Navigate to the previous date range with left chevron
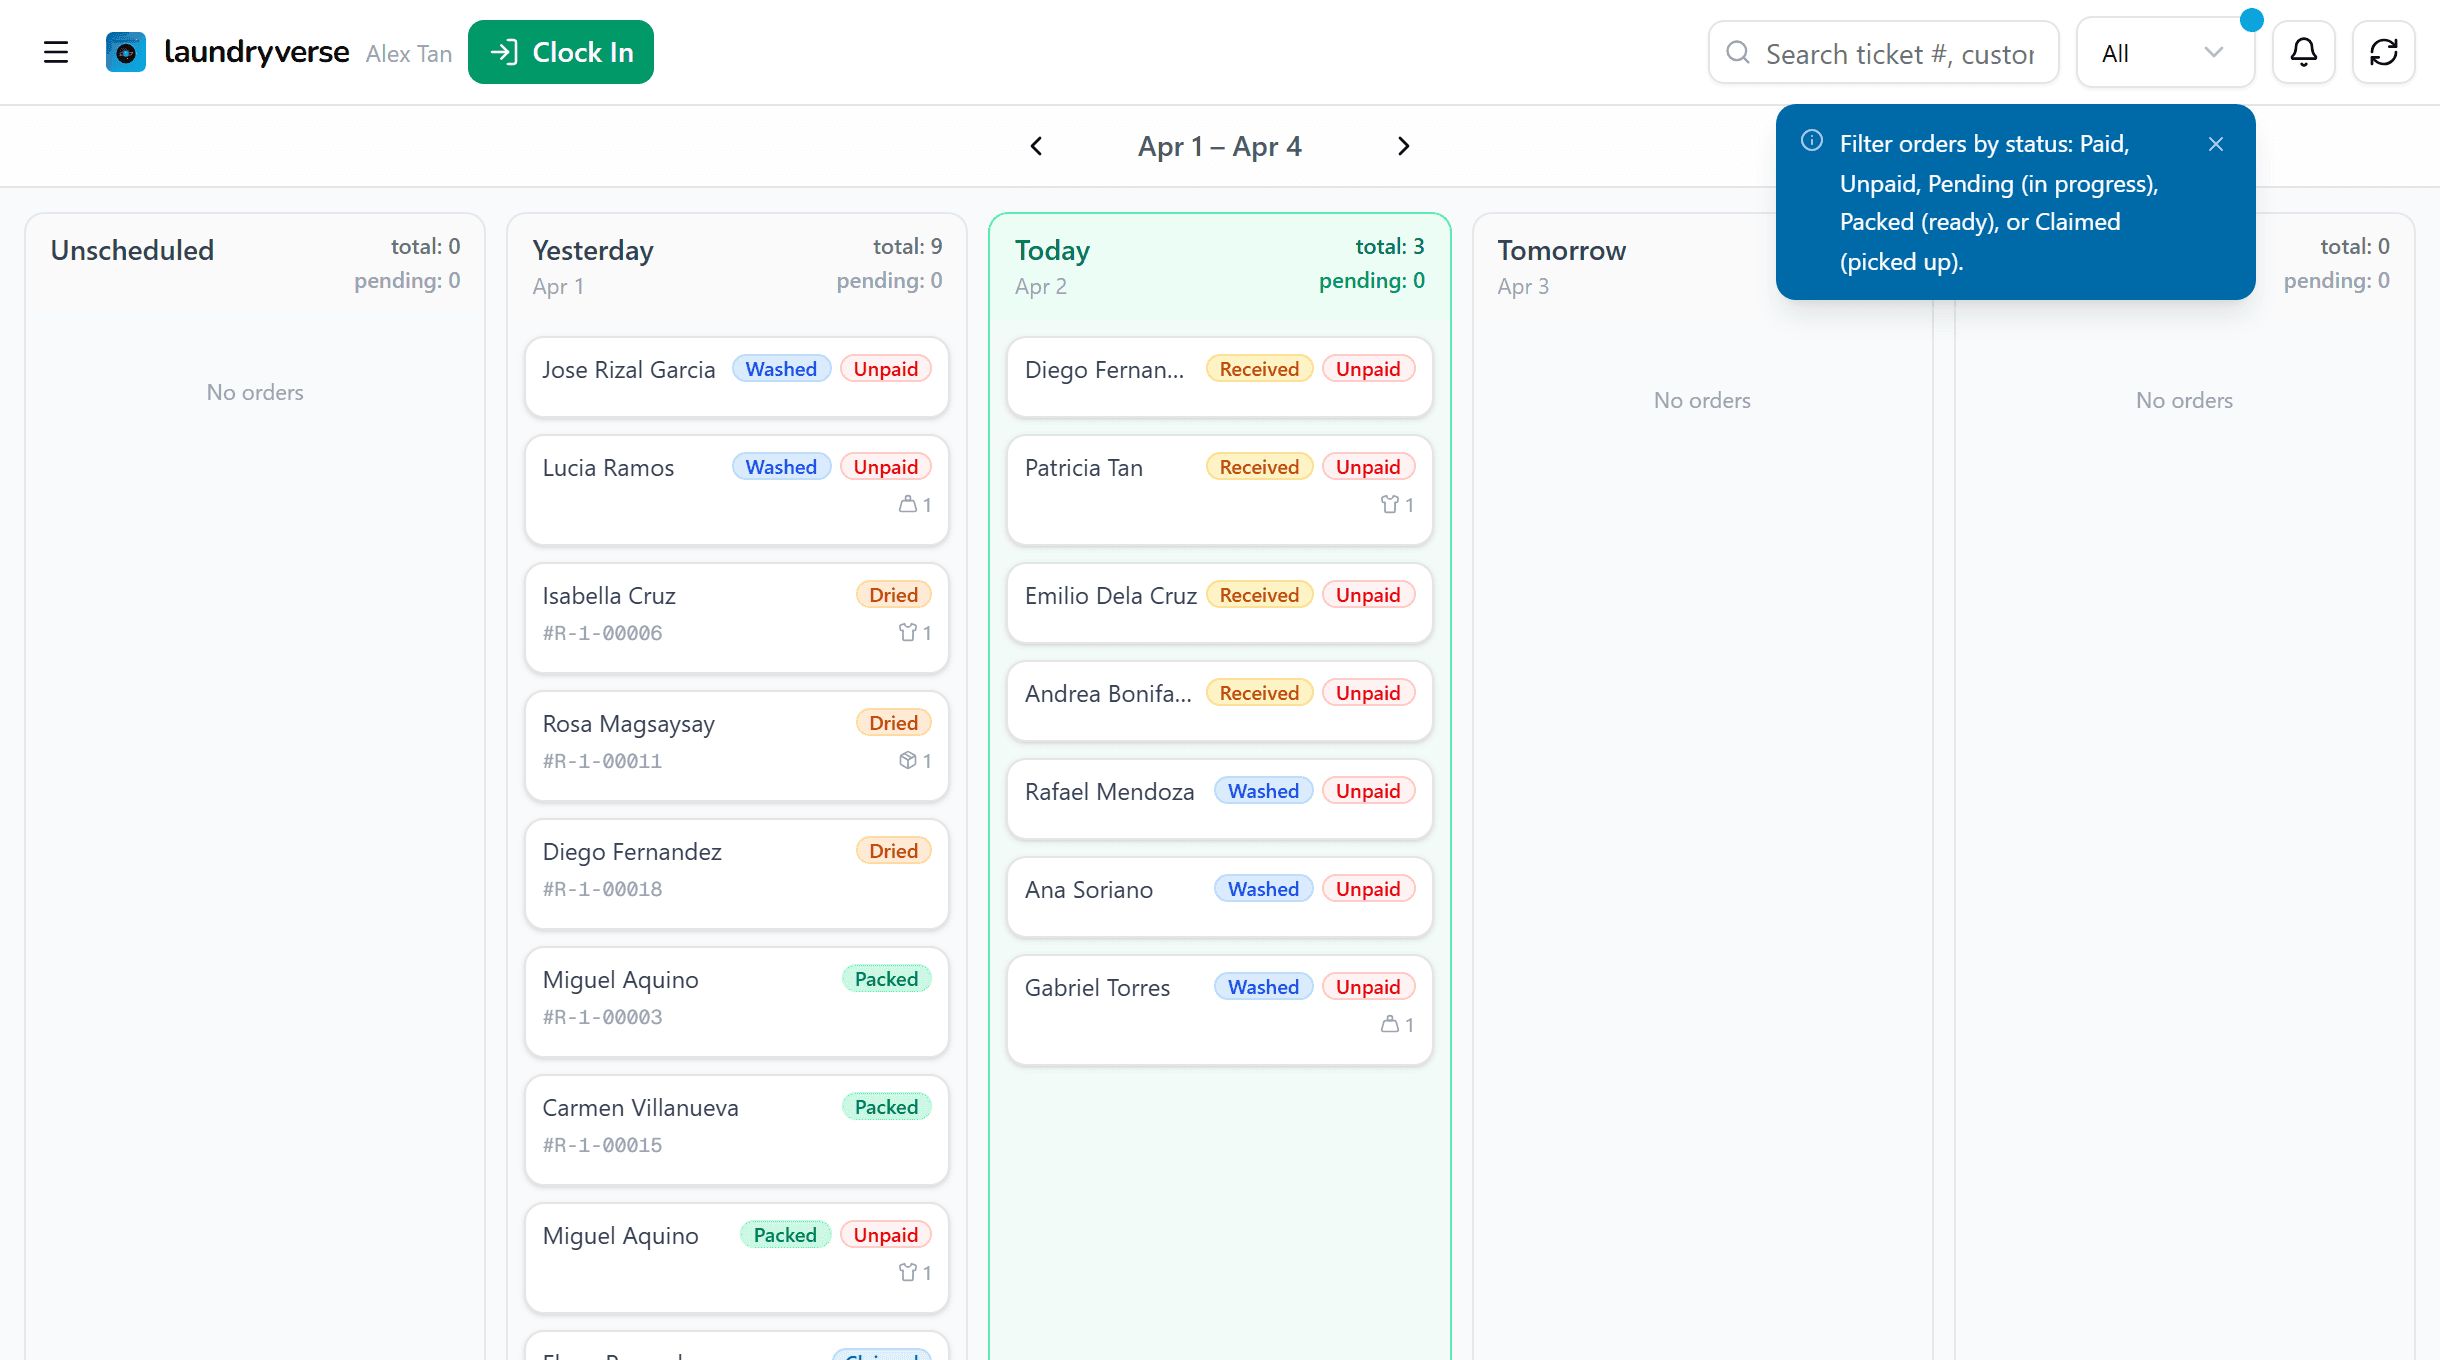Viewport: 2440px width, 1360px height. click(x=1036, y=145)
